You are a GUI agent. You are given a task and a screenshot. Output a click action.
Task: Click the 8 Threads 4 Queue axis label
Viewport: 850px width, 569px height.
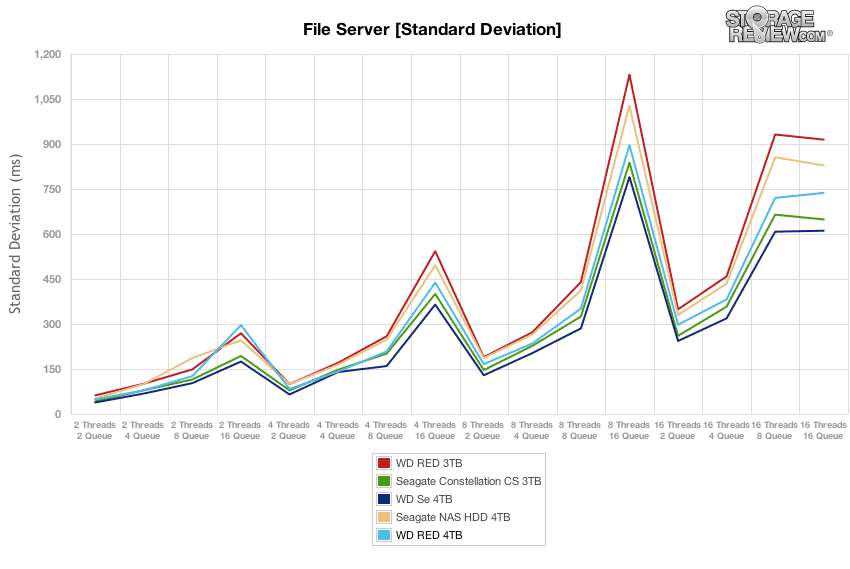pos(531,430)
